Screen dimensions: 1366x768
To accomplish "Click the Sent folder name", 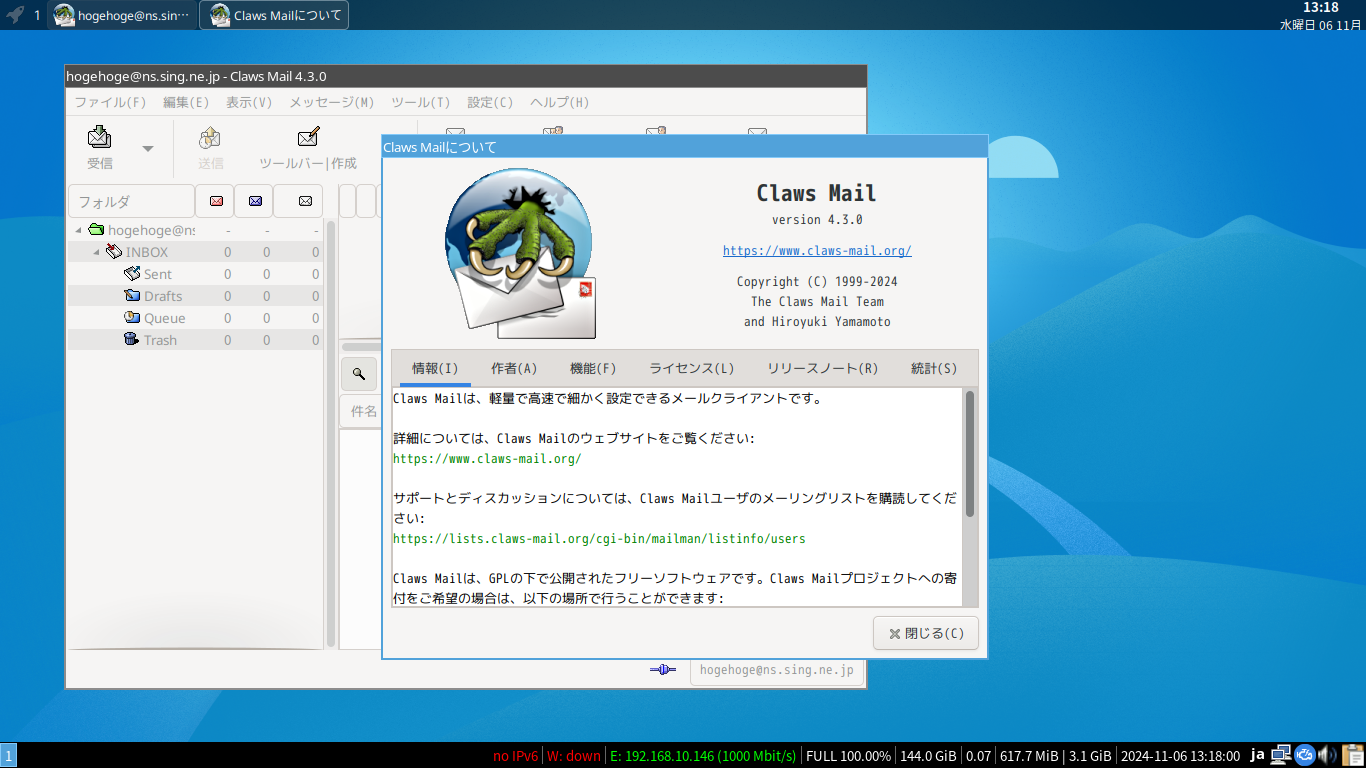I will click(x=158, y=274).
